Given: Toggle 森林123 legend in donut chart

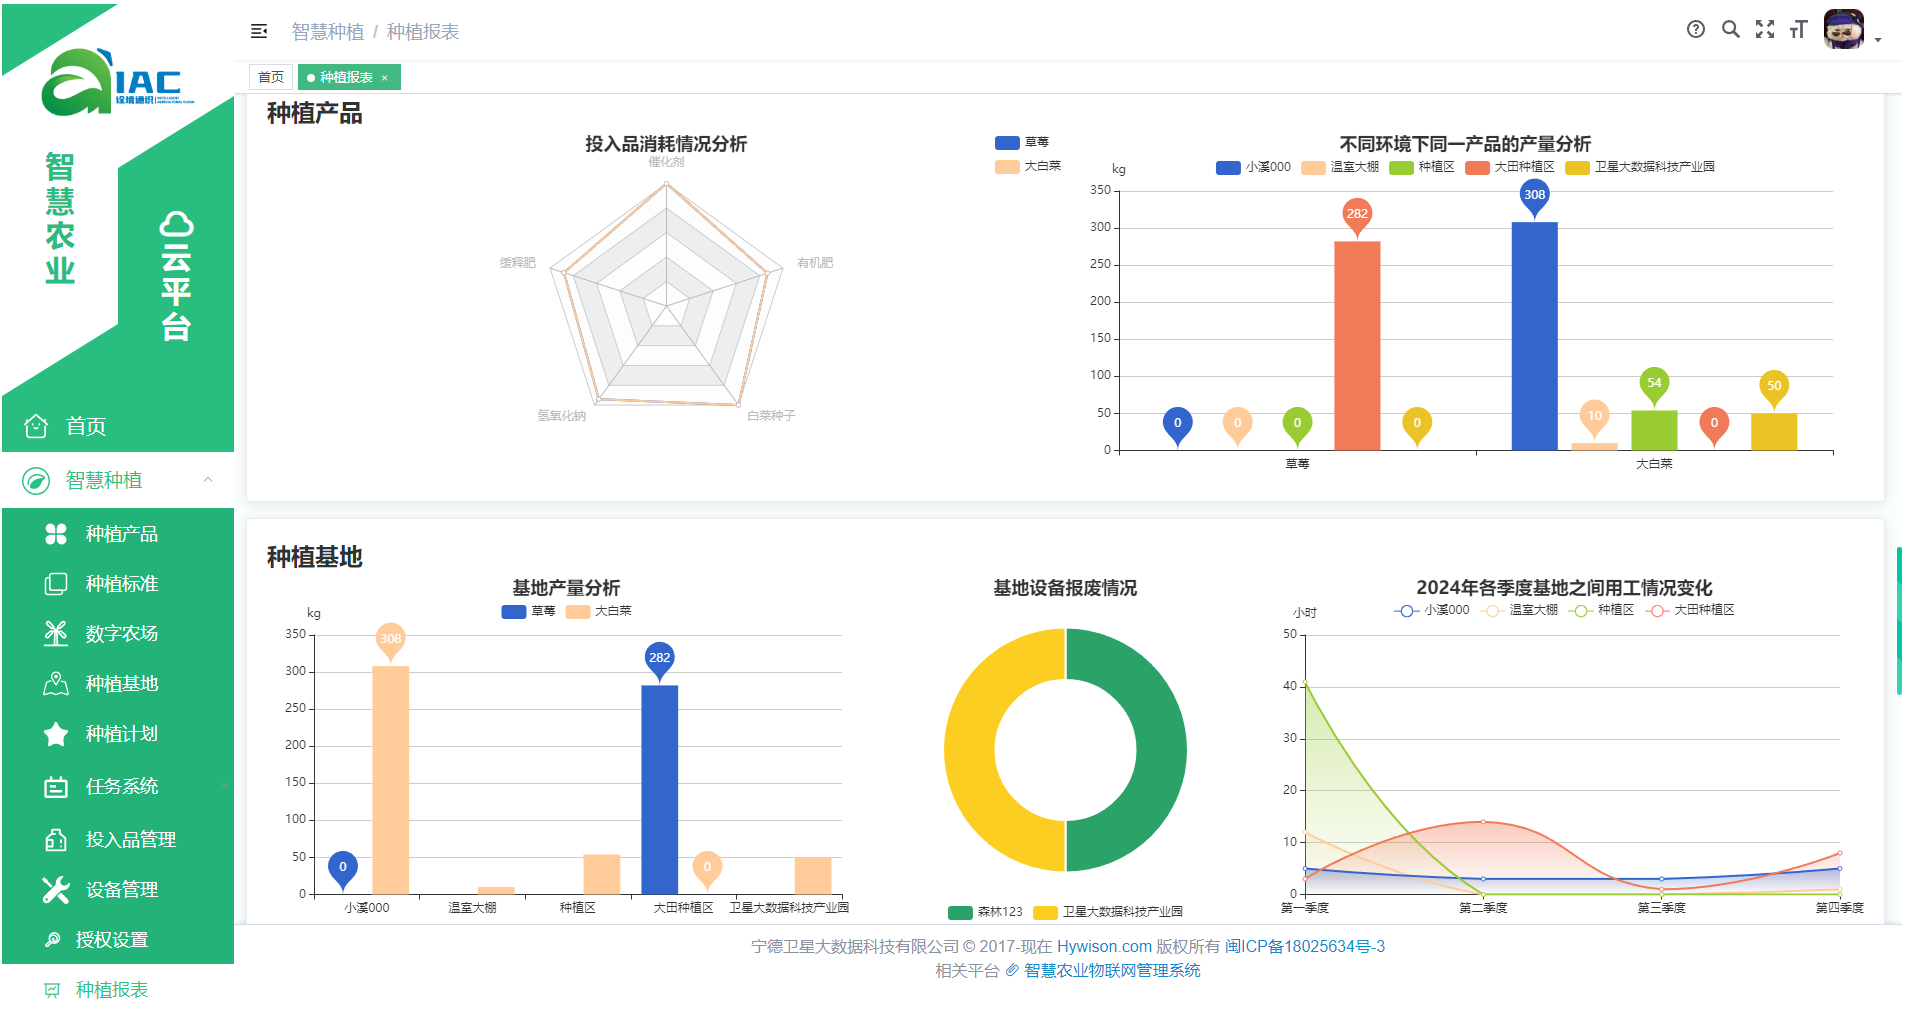Looking at the screenshot, I should coord(986,912).
